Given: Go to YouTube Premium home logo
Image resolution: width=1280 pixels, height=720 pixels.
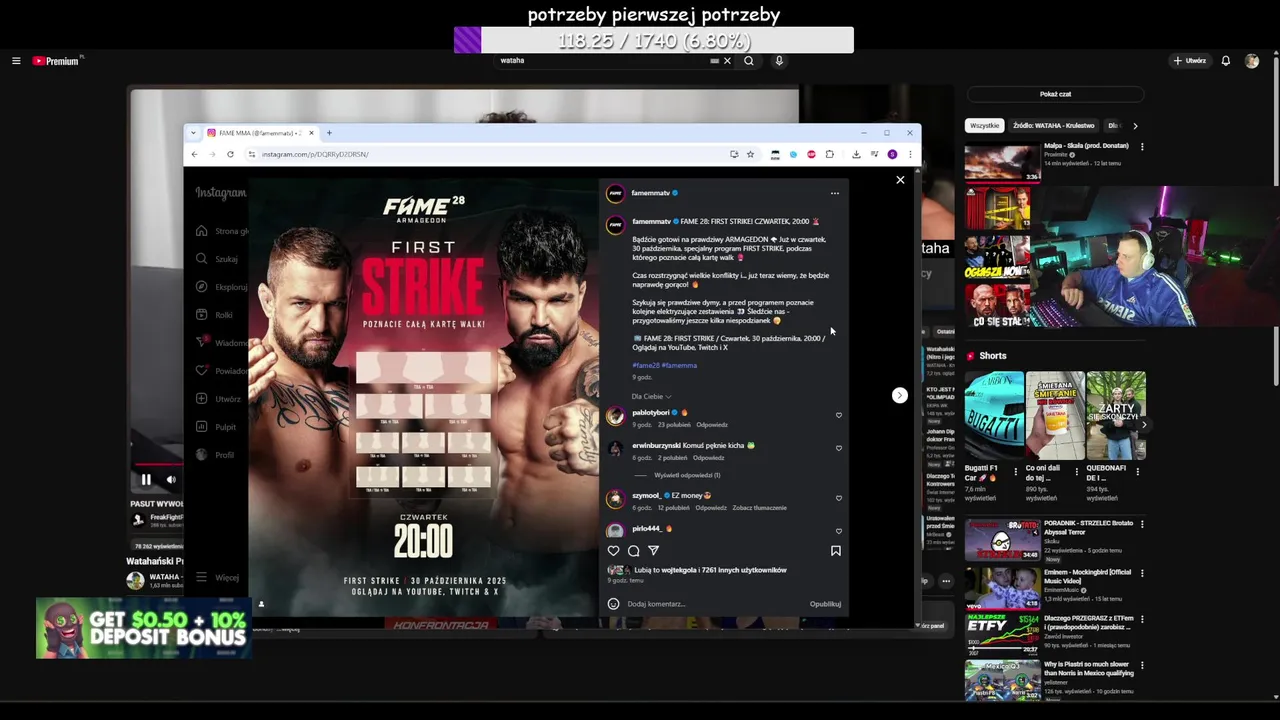Looking at the screenshot, I should 56,61.
